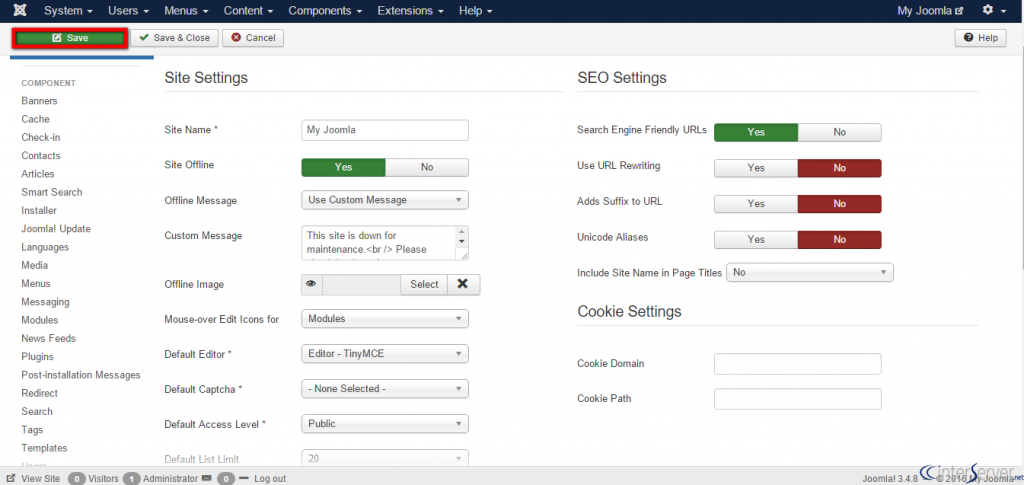Open the settings gear menu

pyautogui.click(x=994, y=10)
